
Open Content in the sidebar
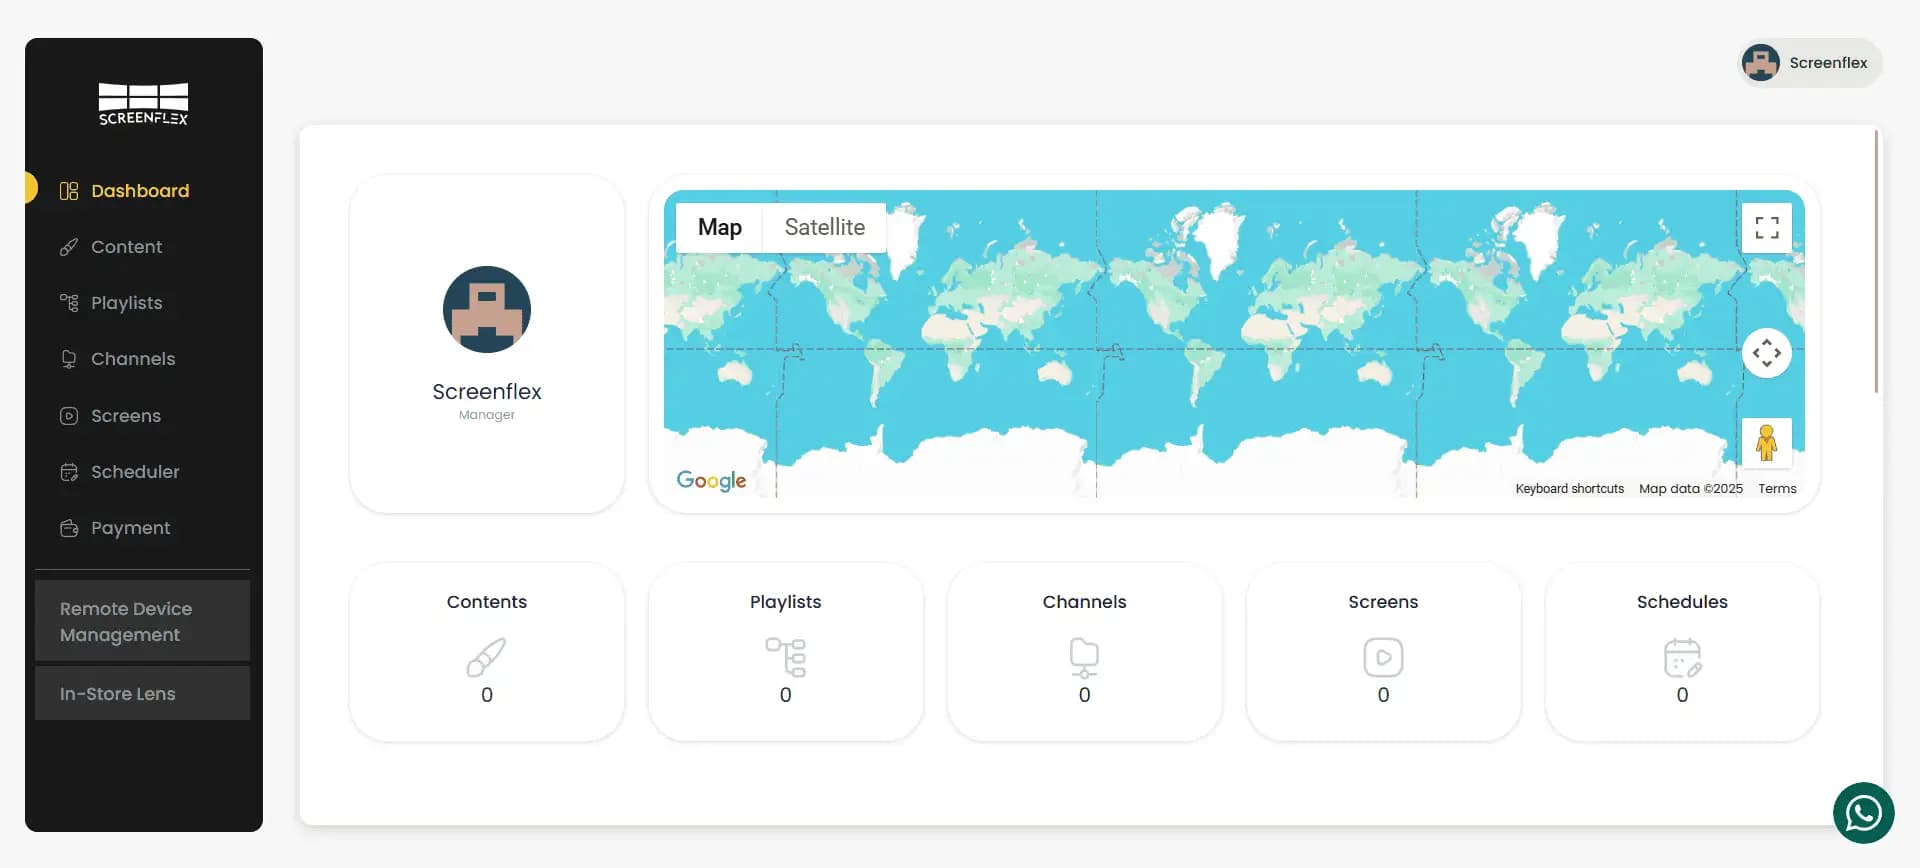[126, 247]
